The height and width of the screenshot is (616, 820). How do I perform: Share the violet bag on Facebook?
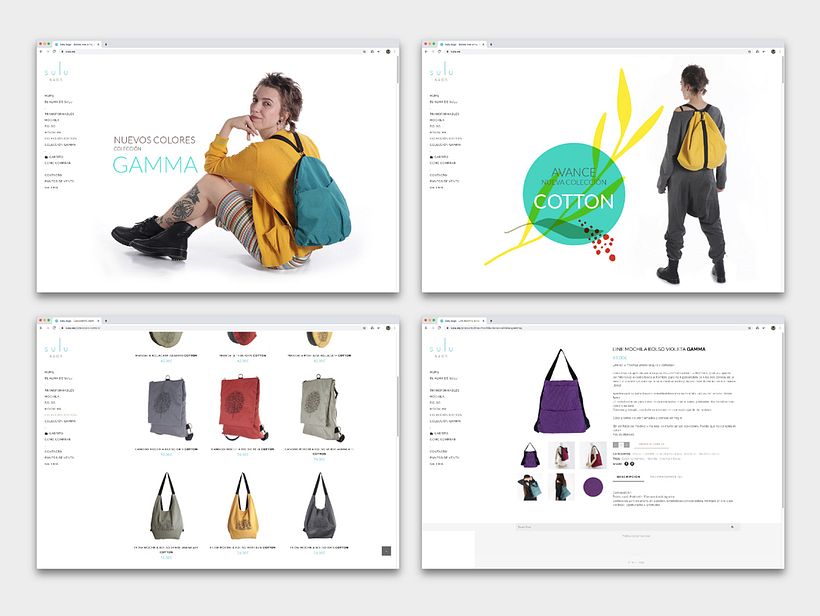pyautogui.click(x=627, y=464)
